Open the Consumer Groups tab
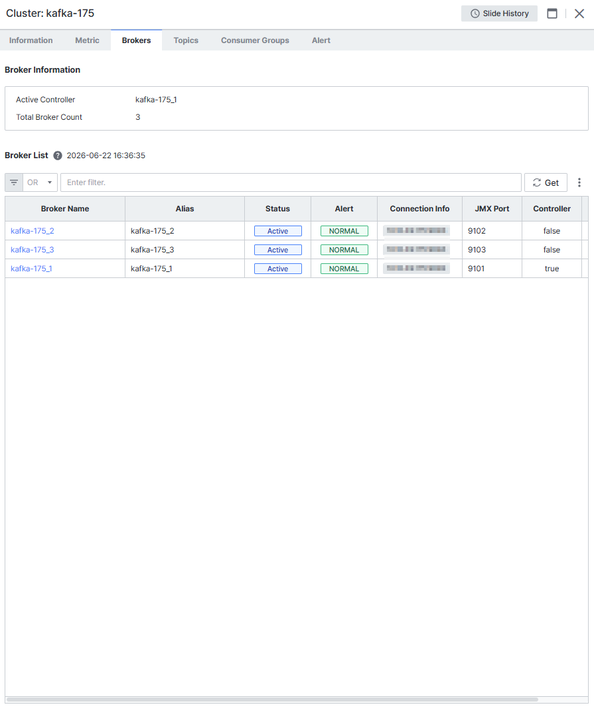The height and width of the screenshot is (713, 594). pyautogui.click(x=255, y=40)
